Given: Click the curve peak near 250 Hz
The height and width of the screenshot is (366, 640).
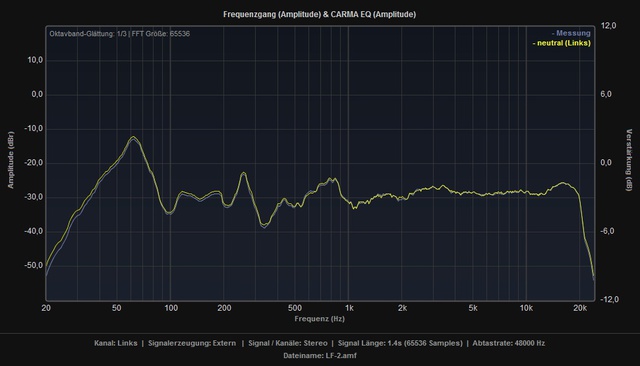Looking at the screenshot, I should (244, 173).
